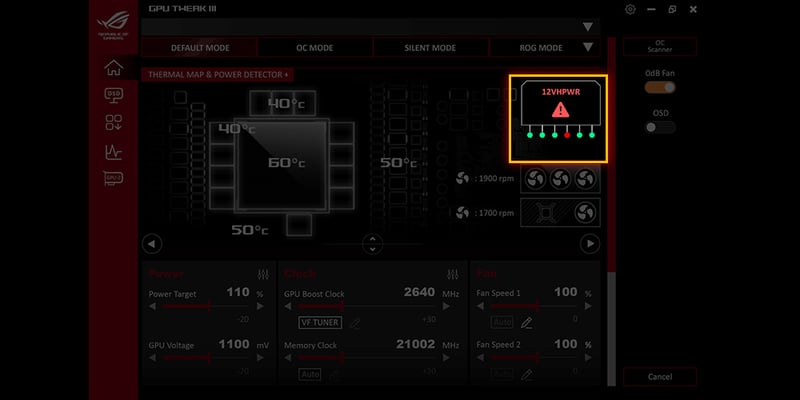Viewport: 800px width, 400px height.
Task: Open the OSD settings sidebar icon
Action: pyautogui.click(x=114, y=95)
